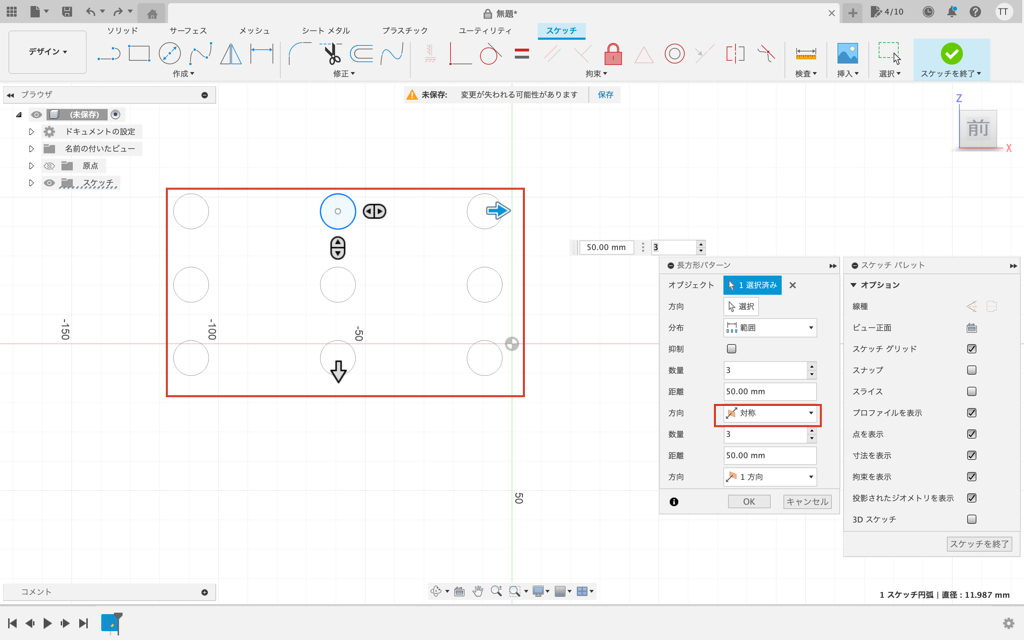1024x640 pixels.
Task: Switch to the メッシュ tab
Action: tap(254, 31)
